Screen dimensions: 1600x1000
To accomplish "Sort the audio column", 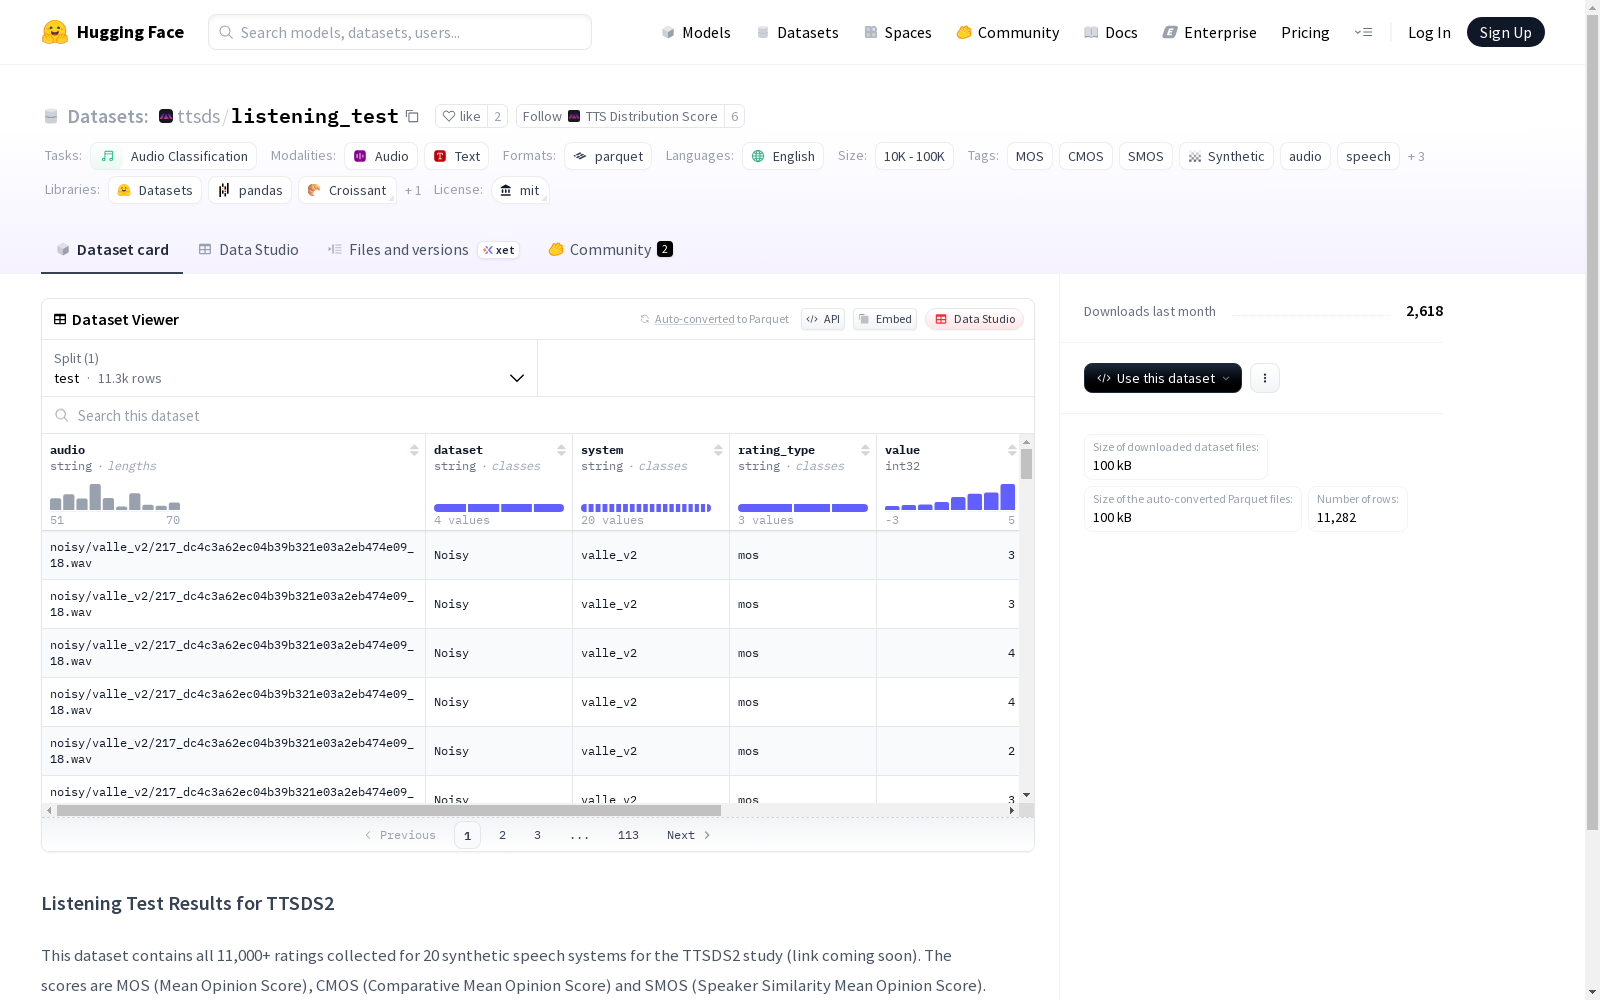I will [414, 450].
